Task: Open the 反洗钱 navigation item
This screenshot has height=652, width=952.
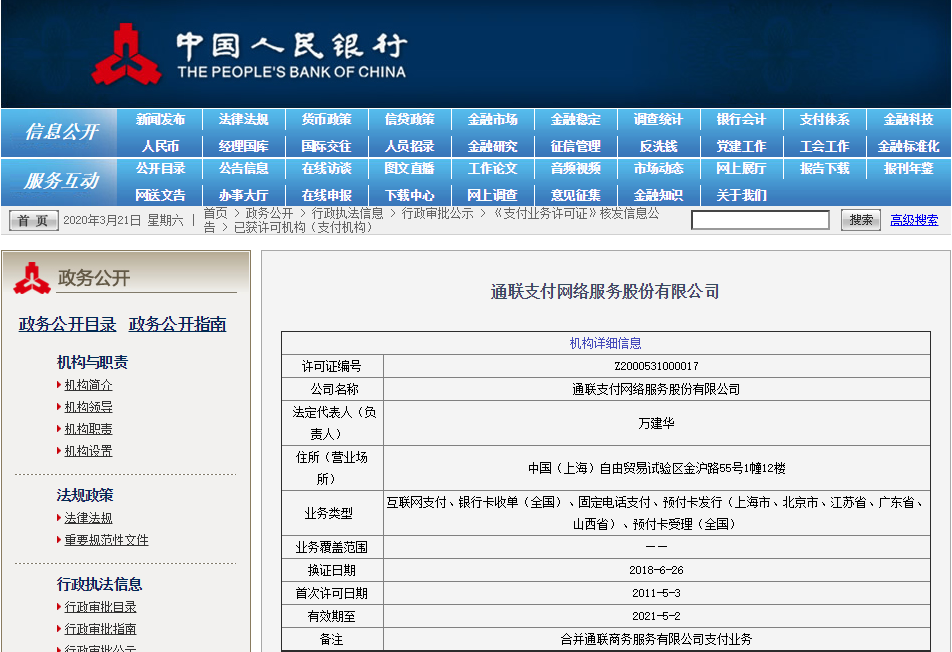Action: coord(659,146)
